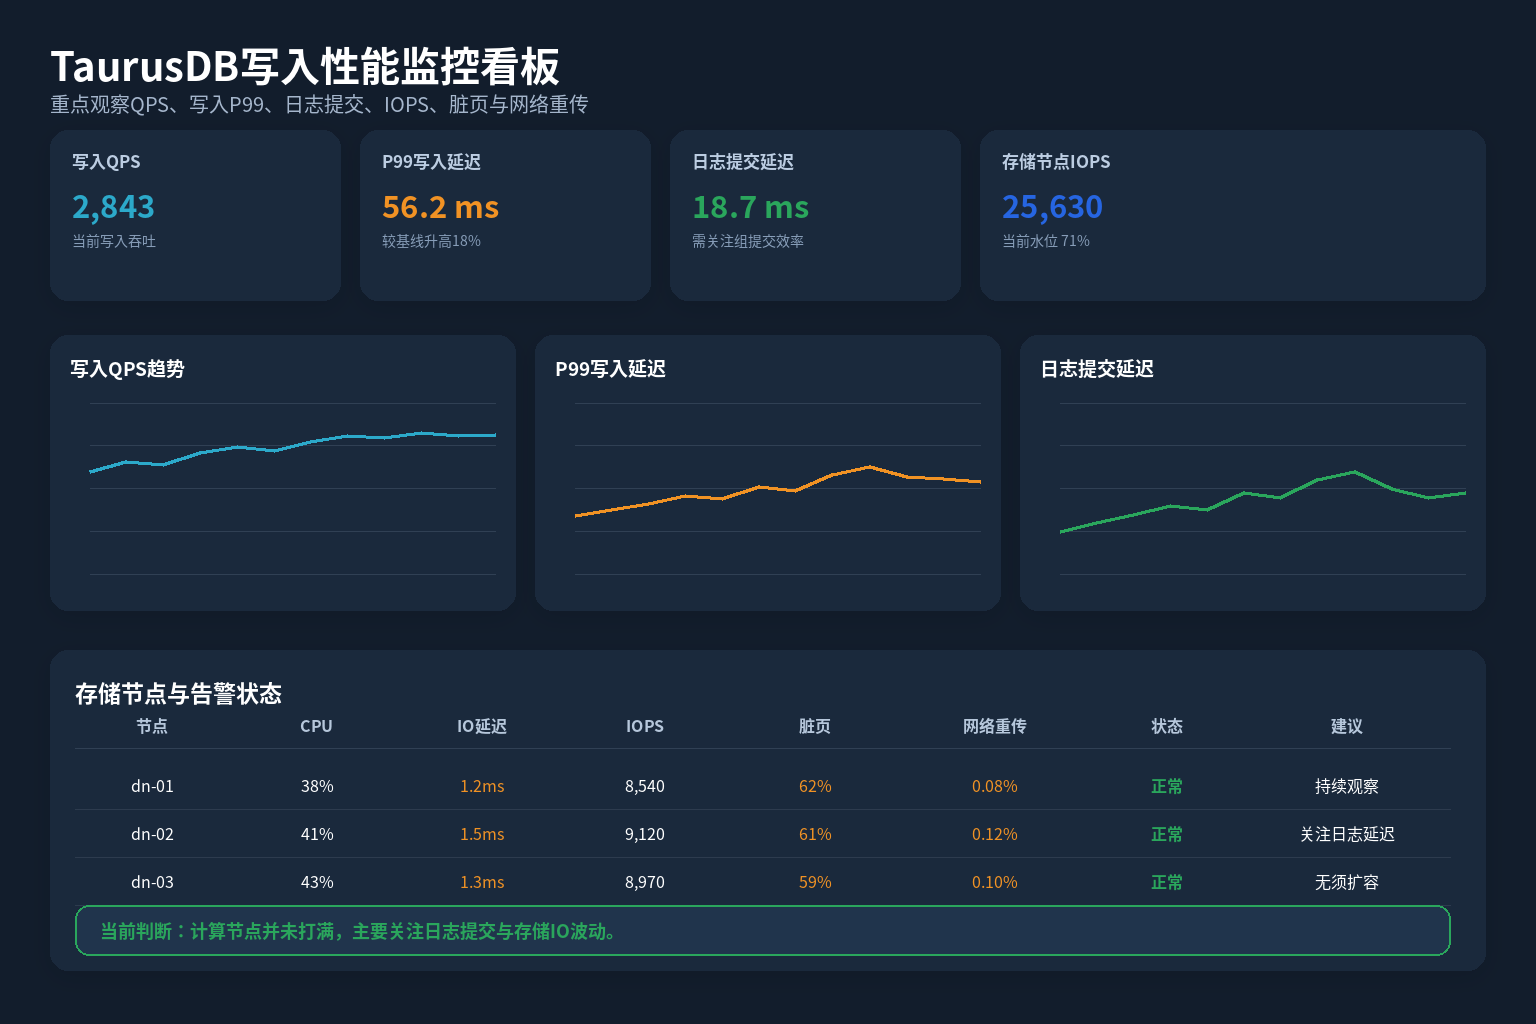The height and width of the screenshot is (1024, 1536).
Task: Click the 0.12% retransmit value for dn-02
Action: [995, 834]
